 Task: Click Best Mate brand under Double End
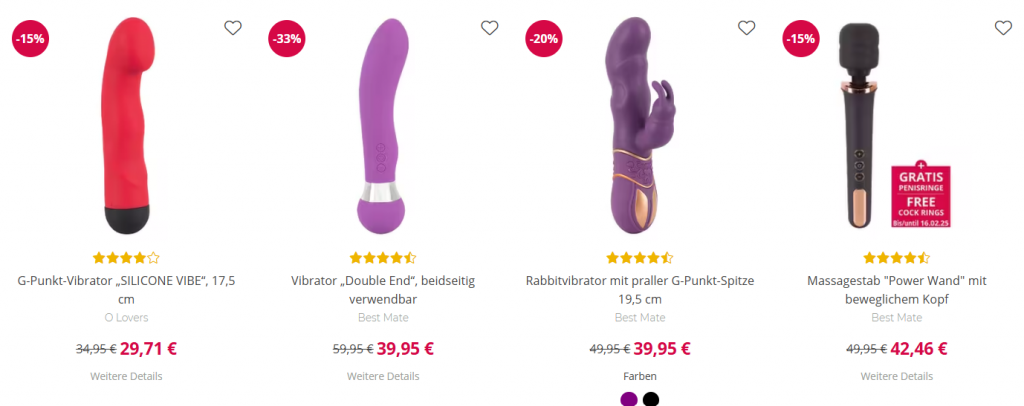pyautogui.click(x=383, y=318)
